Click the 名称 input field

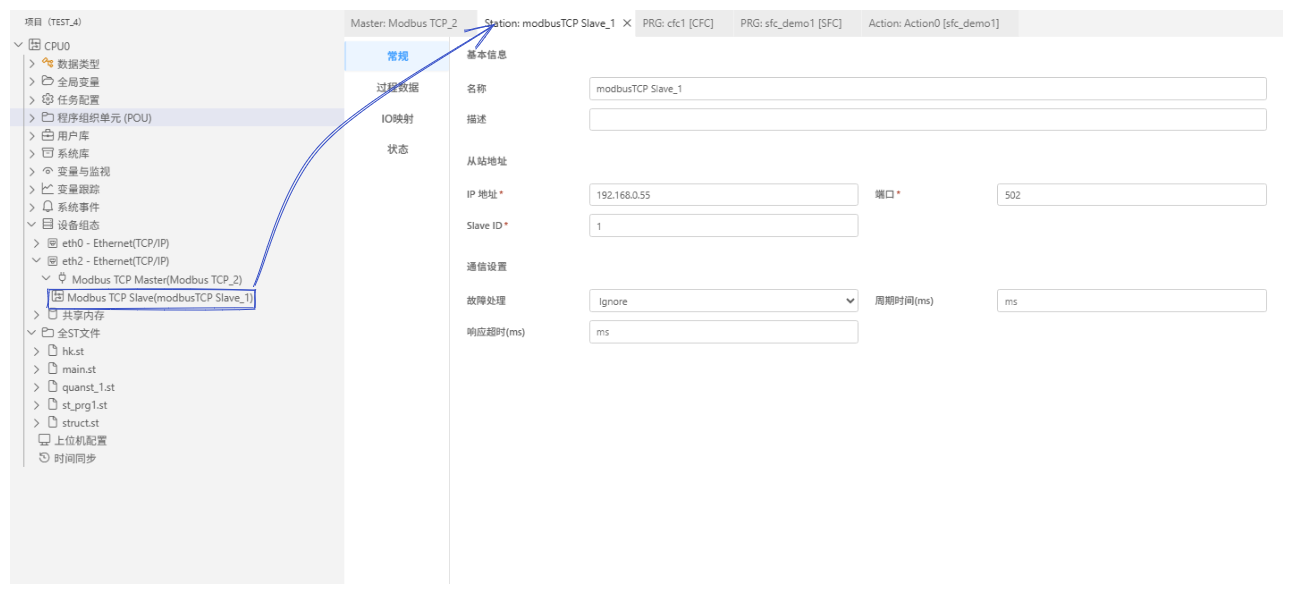tap(928, 89)
